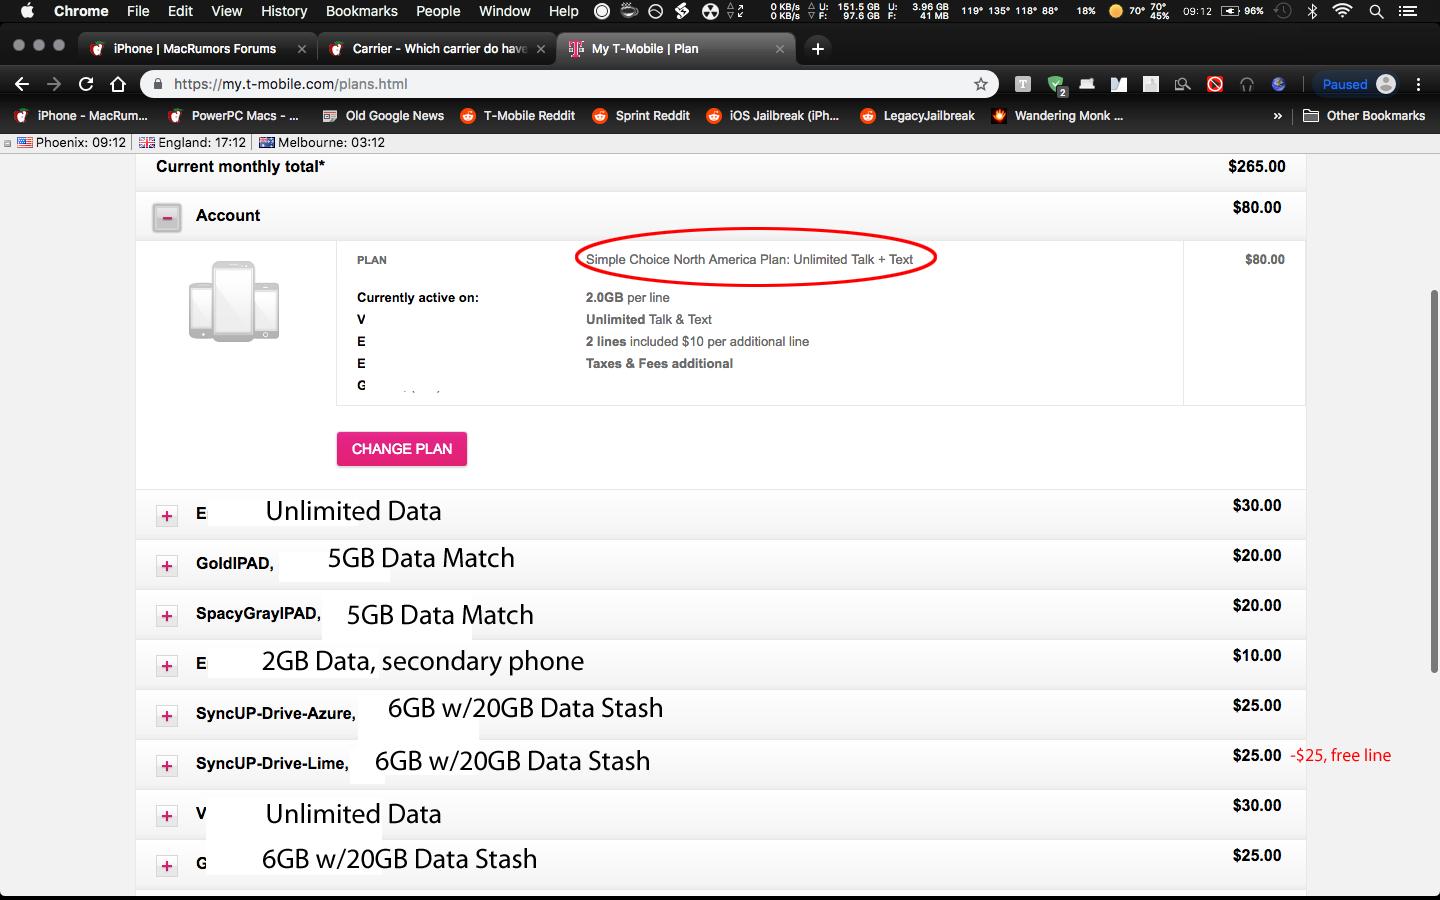Open the History menu
The height and width of the screenshot is (900, 1440).
click(x=284, y=11)
